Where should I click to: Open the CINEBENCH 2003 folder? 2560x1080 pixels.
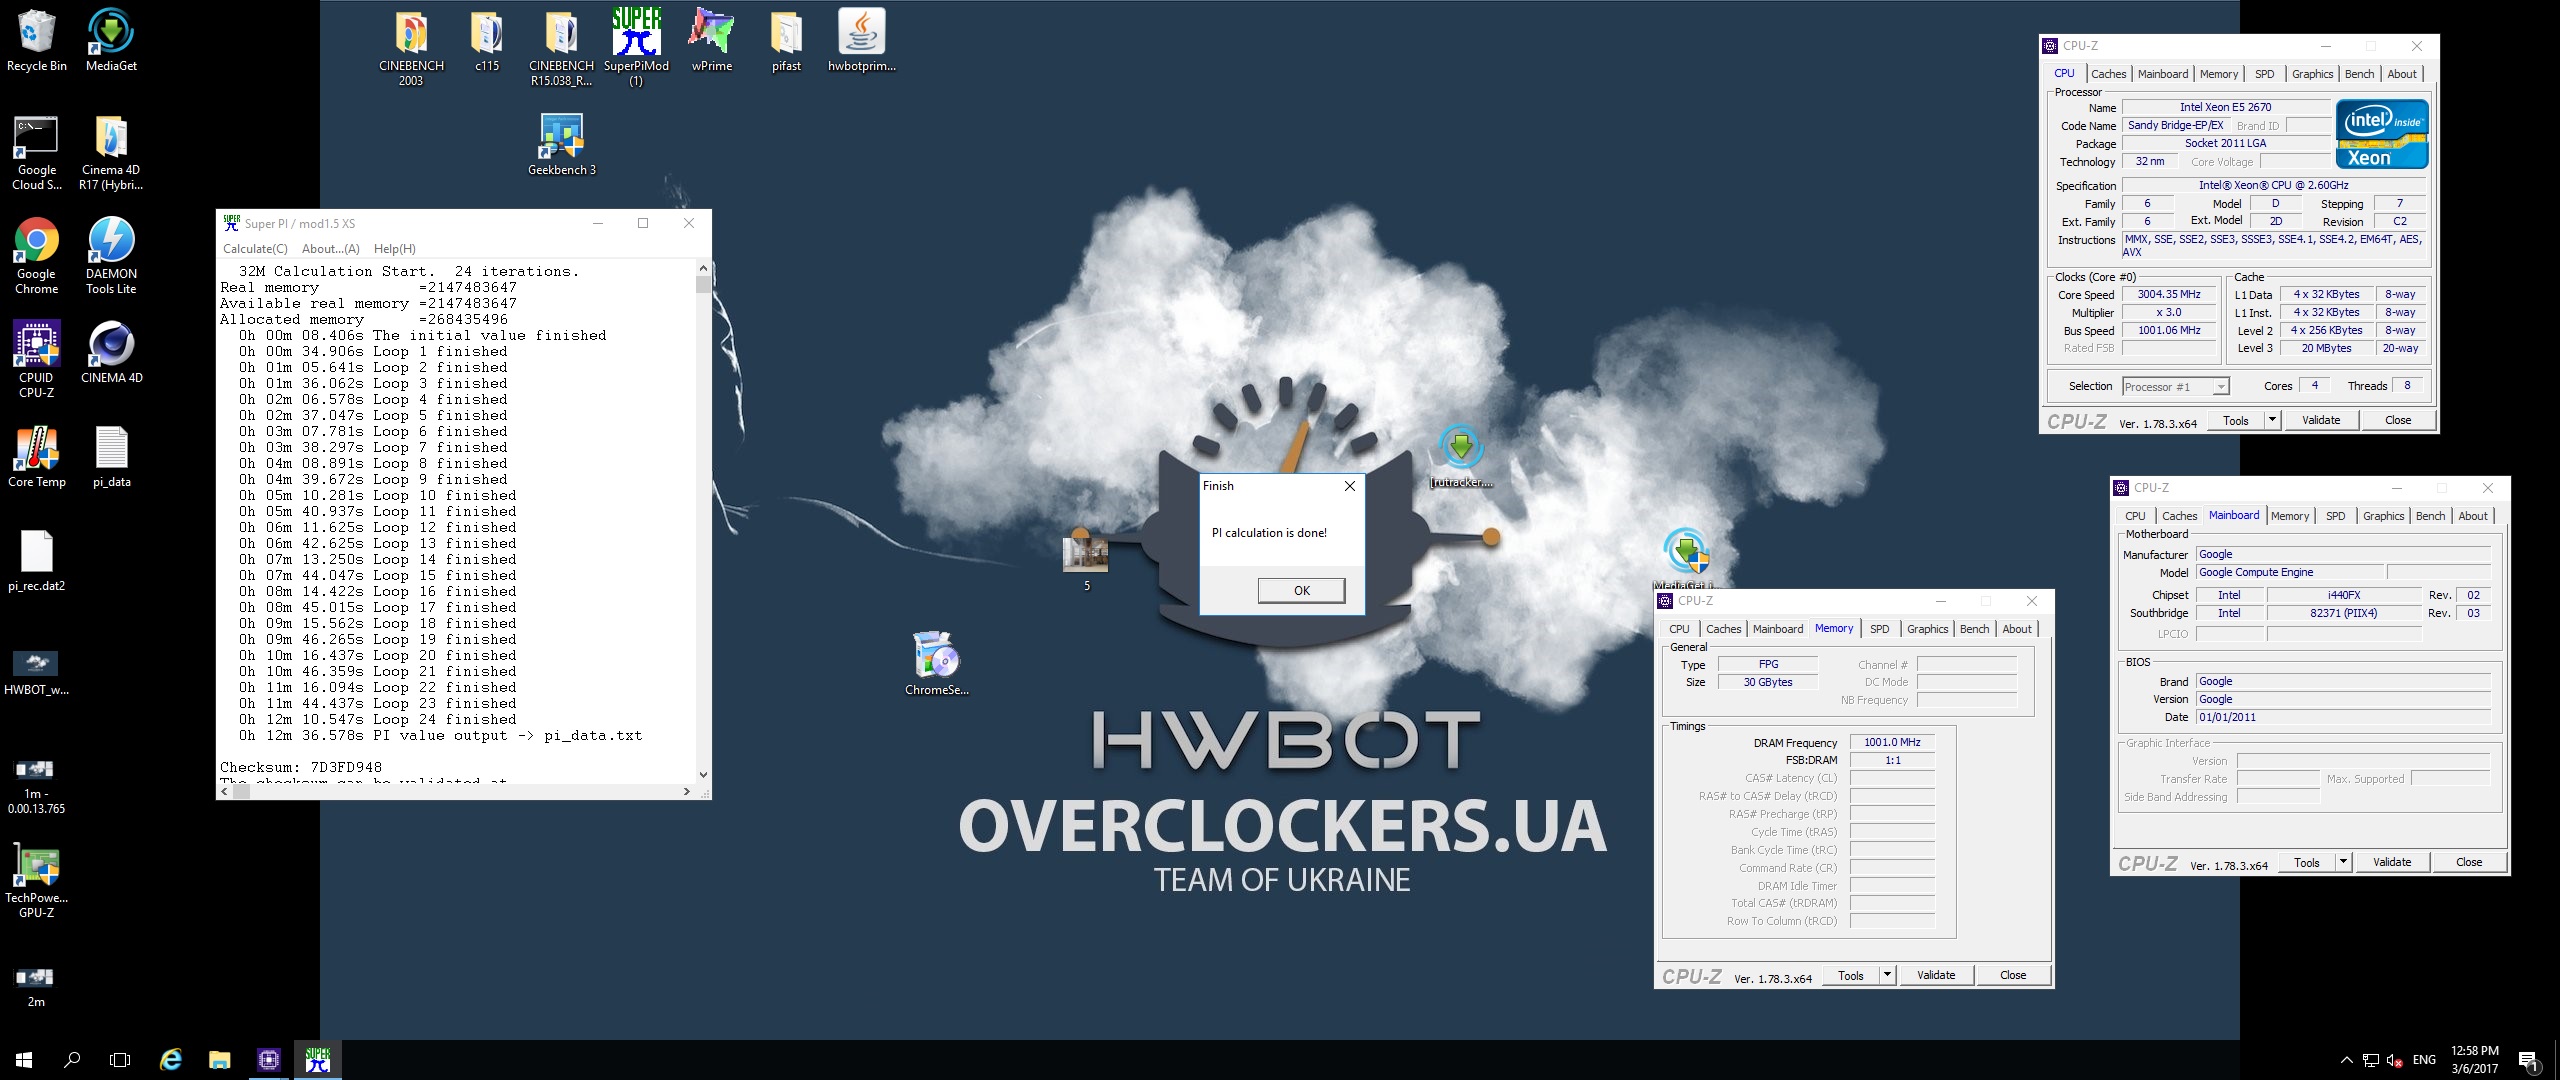[x=411, y=48]
